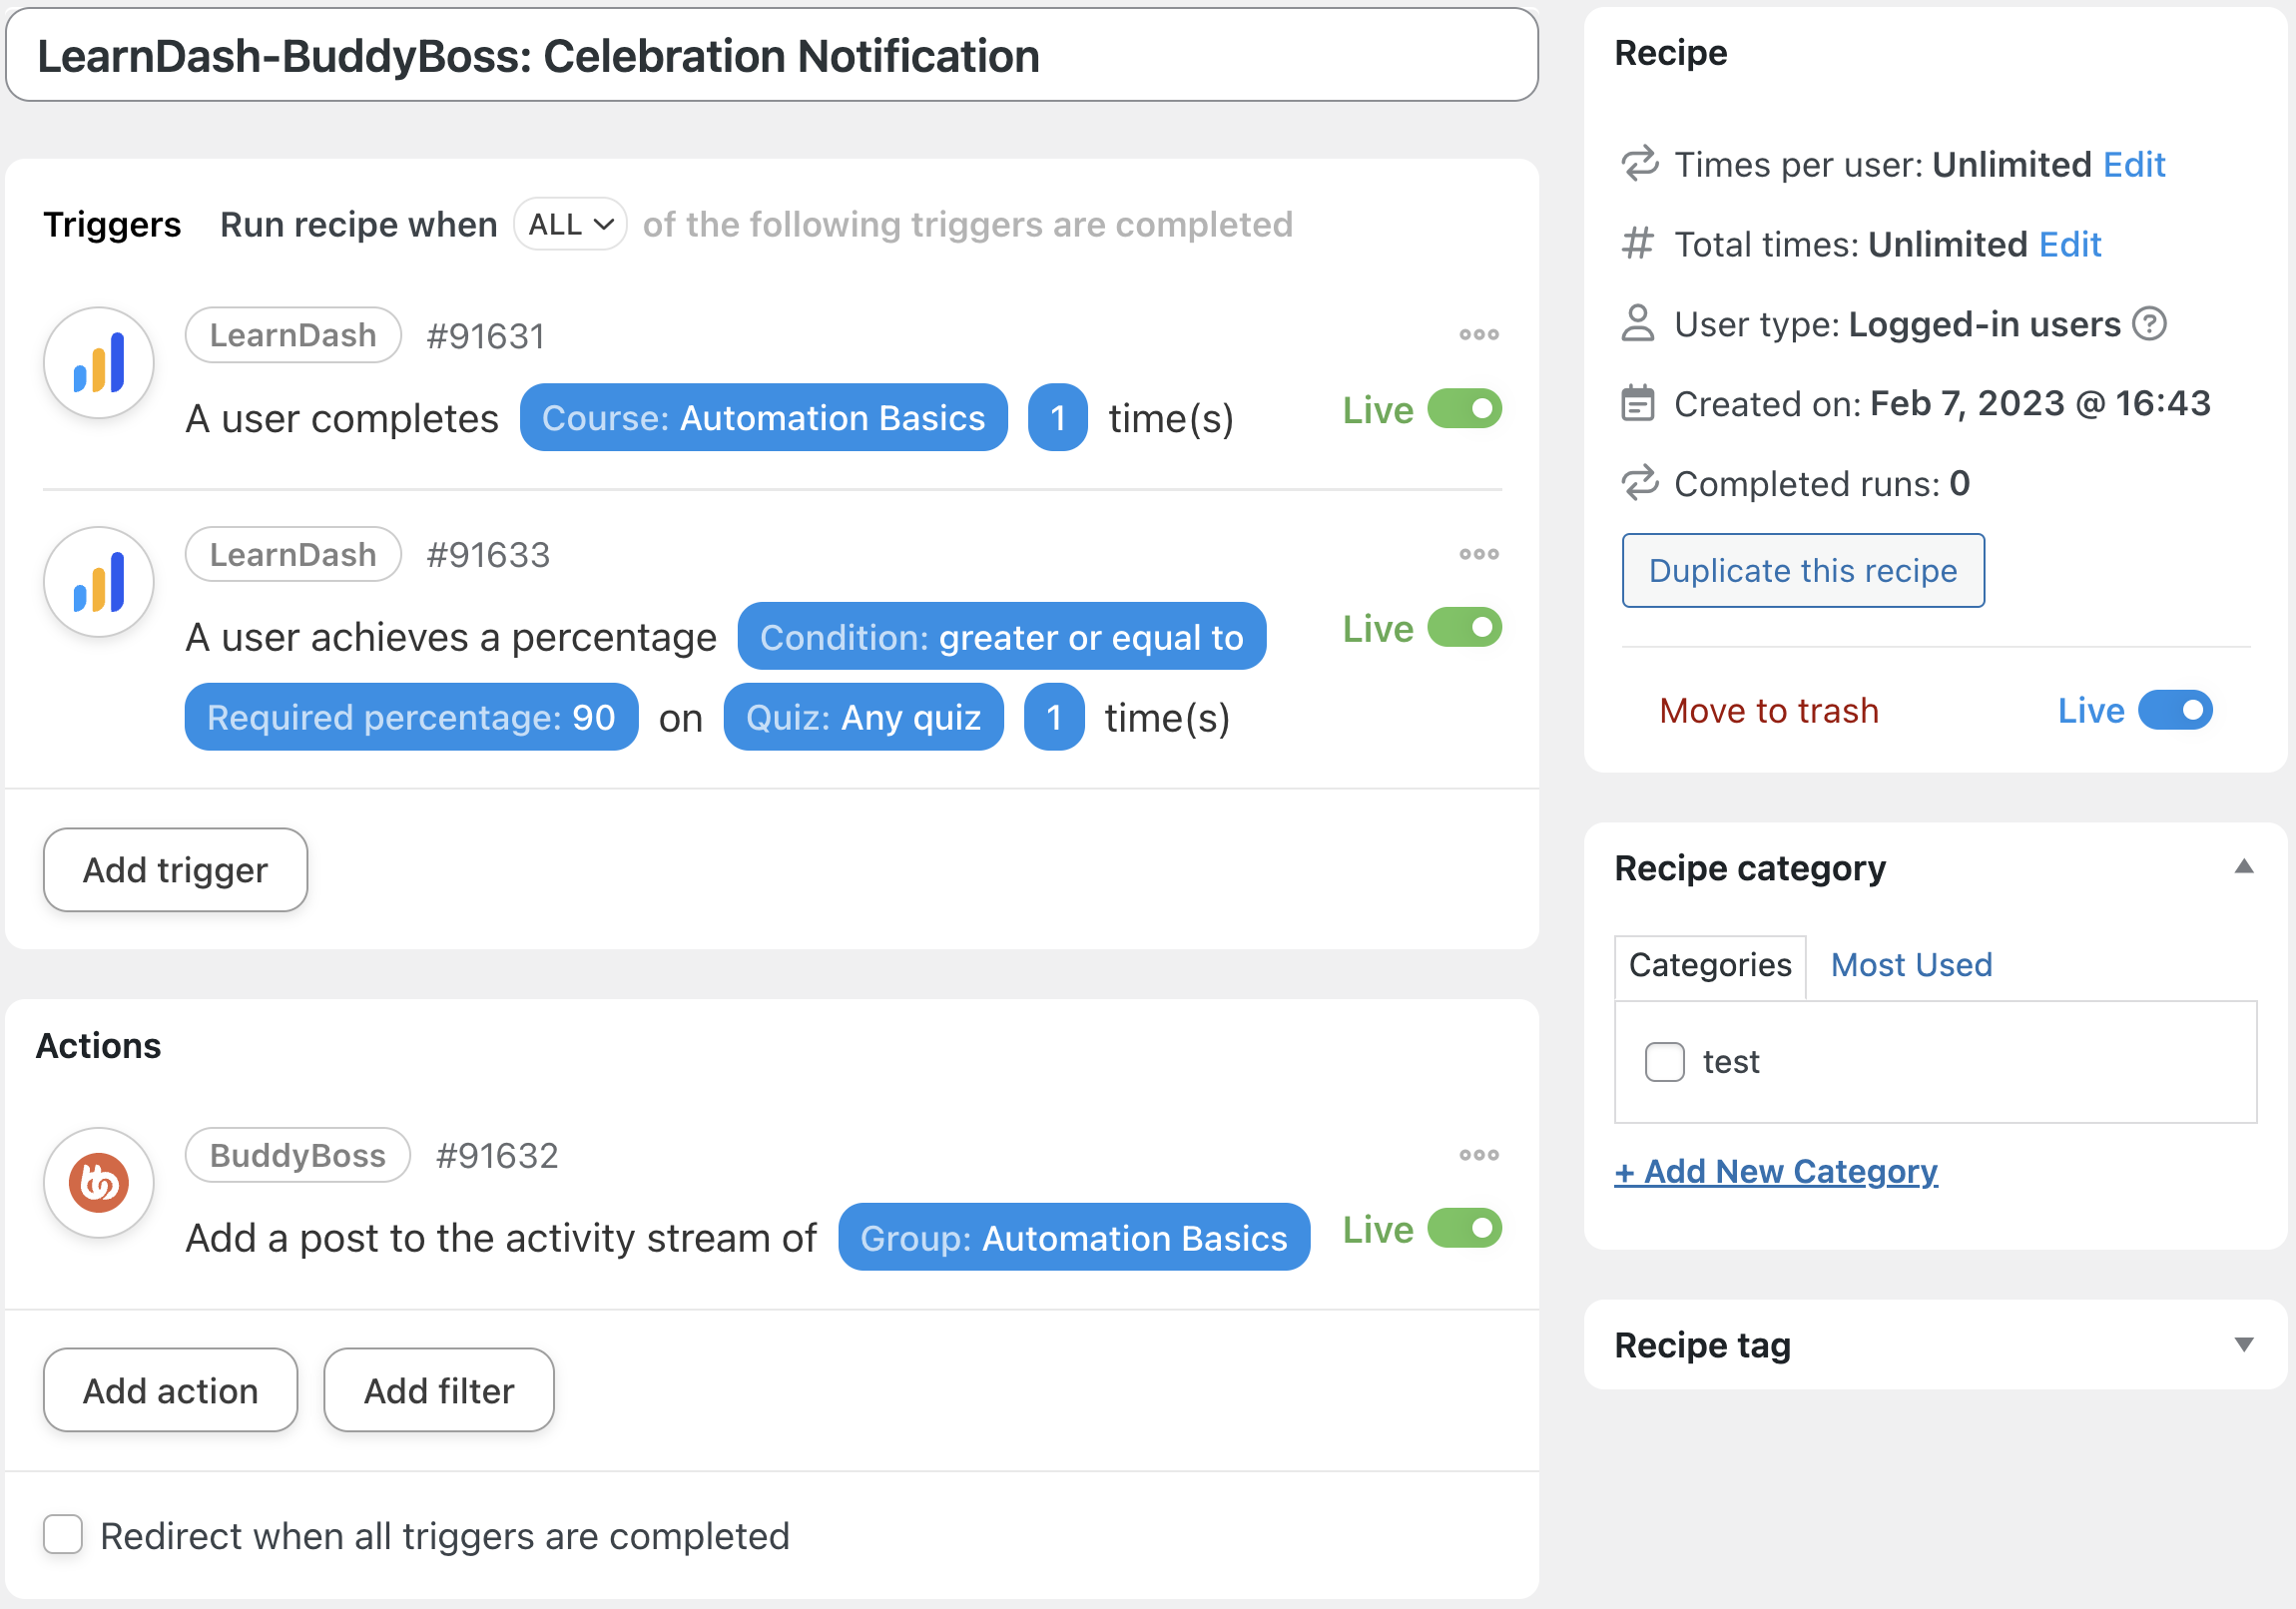Open the three-dot menu for trigger #91631

(x=1479, y=334)
